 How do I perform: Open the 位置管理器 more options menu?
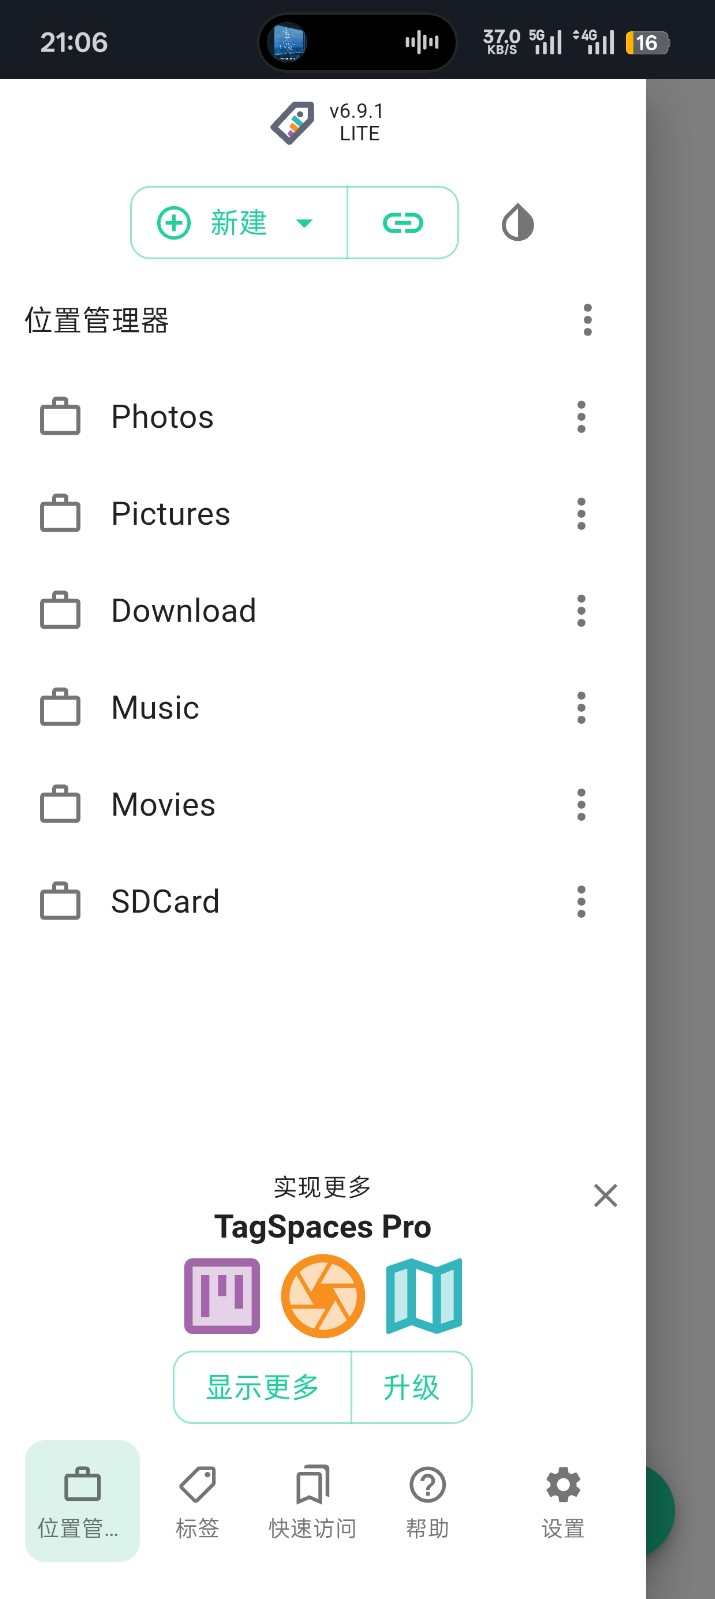pos(587,320)
